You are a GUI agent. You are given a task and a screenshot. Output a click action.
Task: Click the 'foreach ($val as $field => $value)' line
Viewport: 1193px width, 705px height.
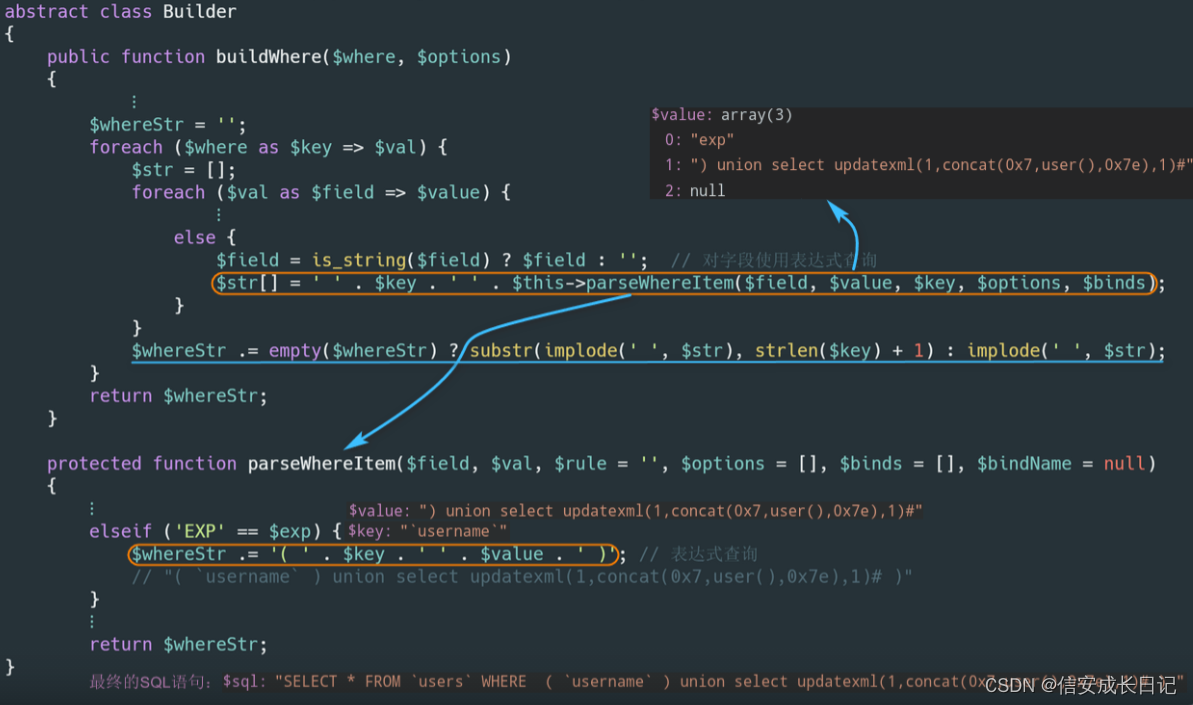click(x=320, y=192)
